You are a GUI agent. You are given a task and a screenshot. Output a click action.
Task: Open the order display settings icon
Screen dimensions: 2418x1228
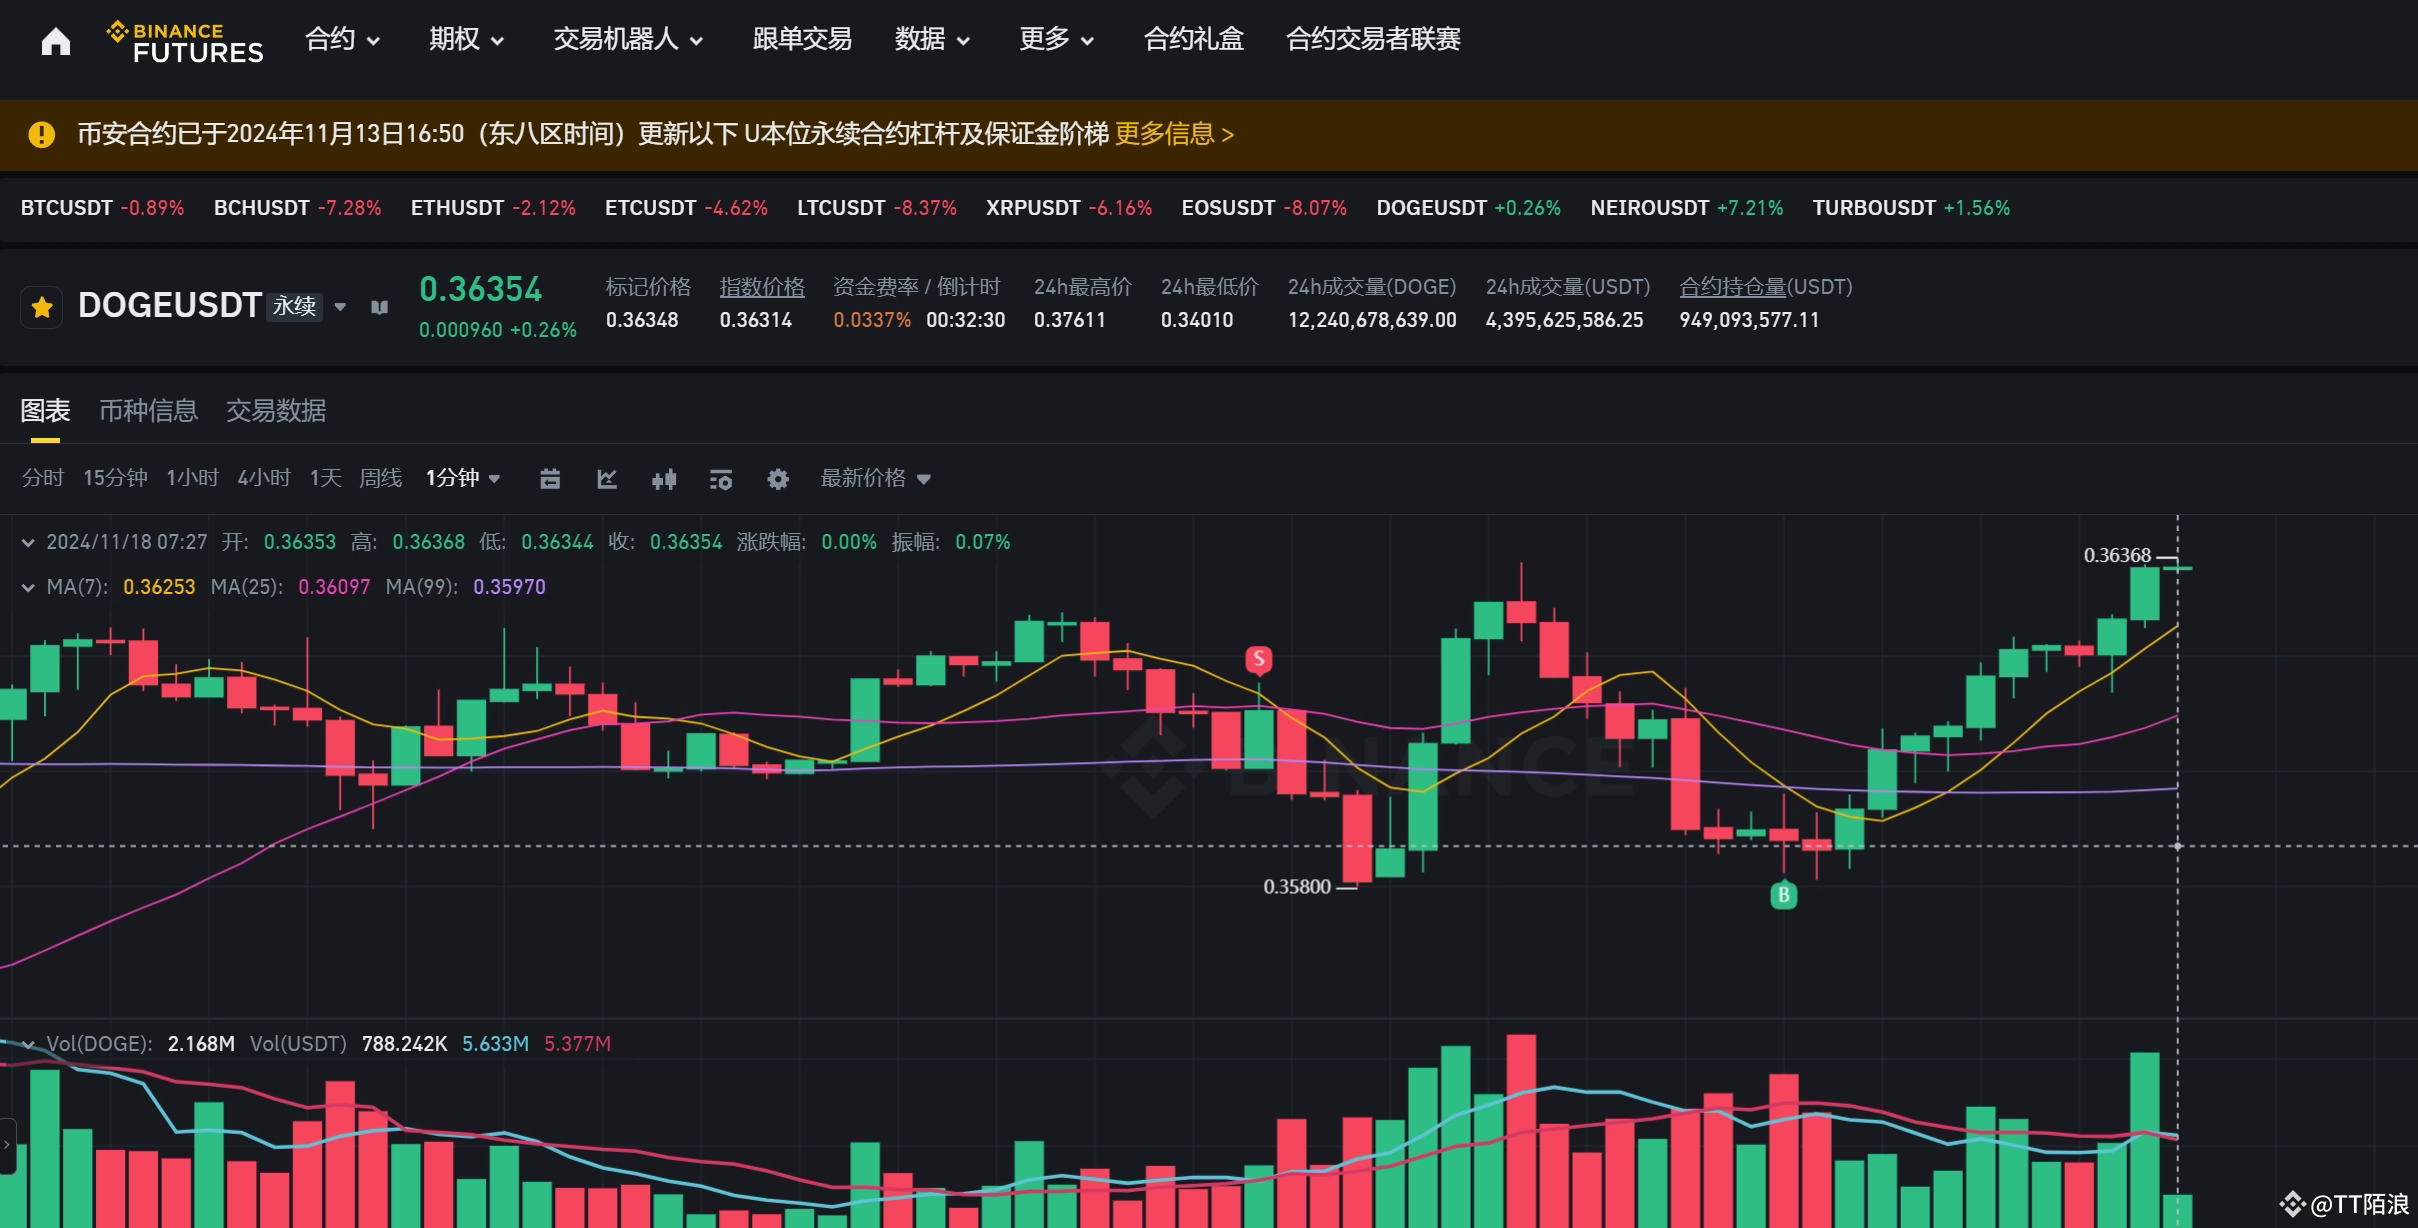(x=720, y=479)
